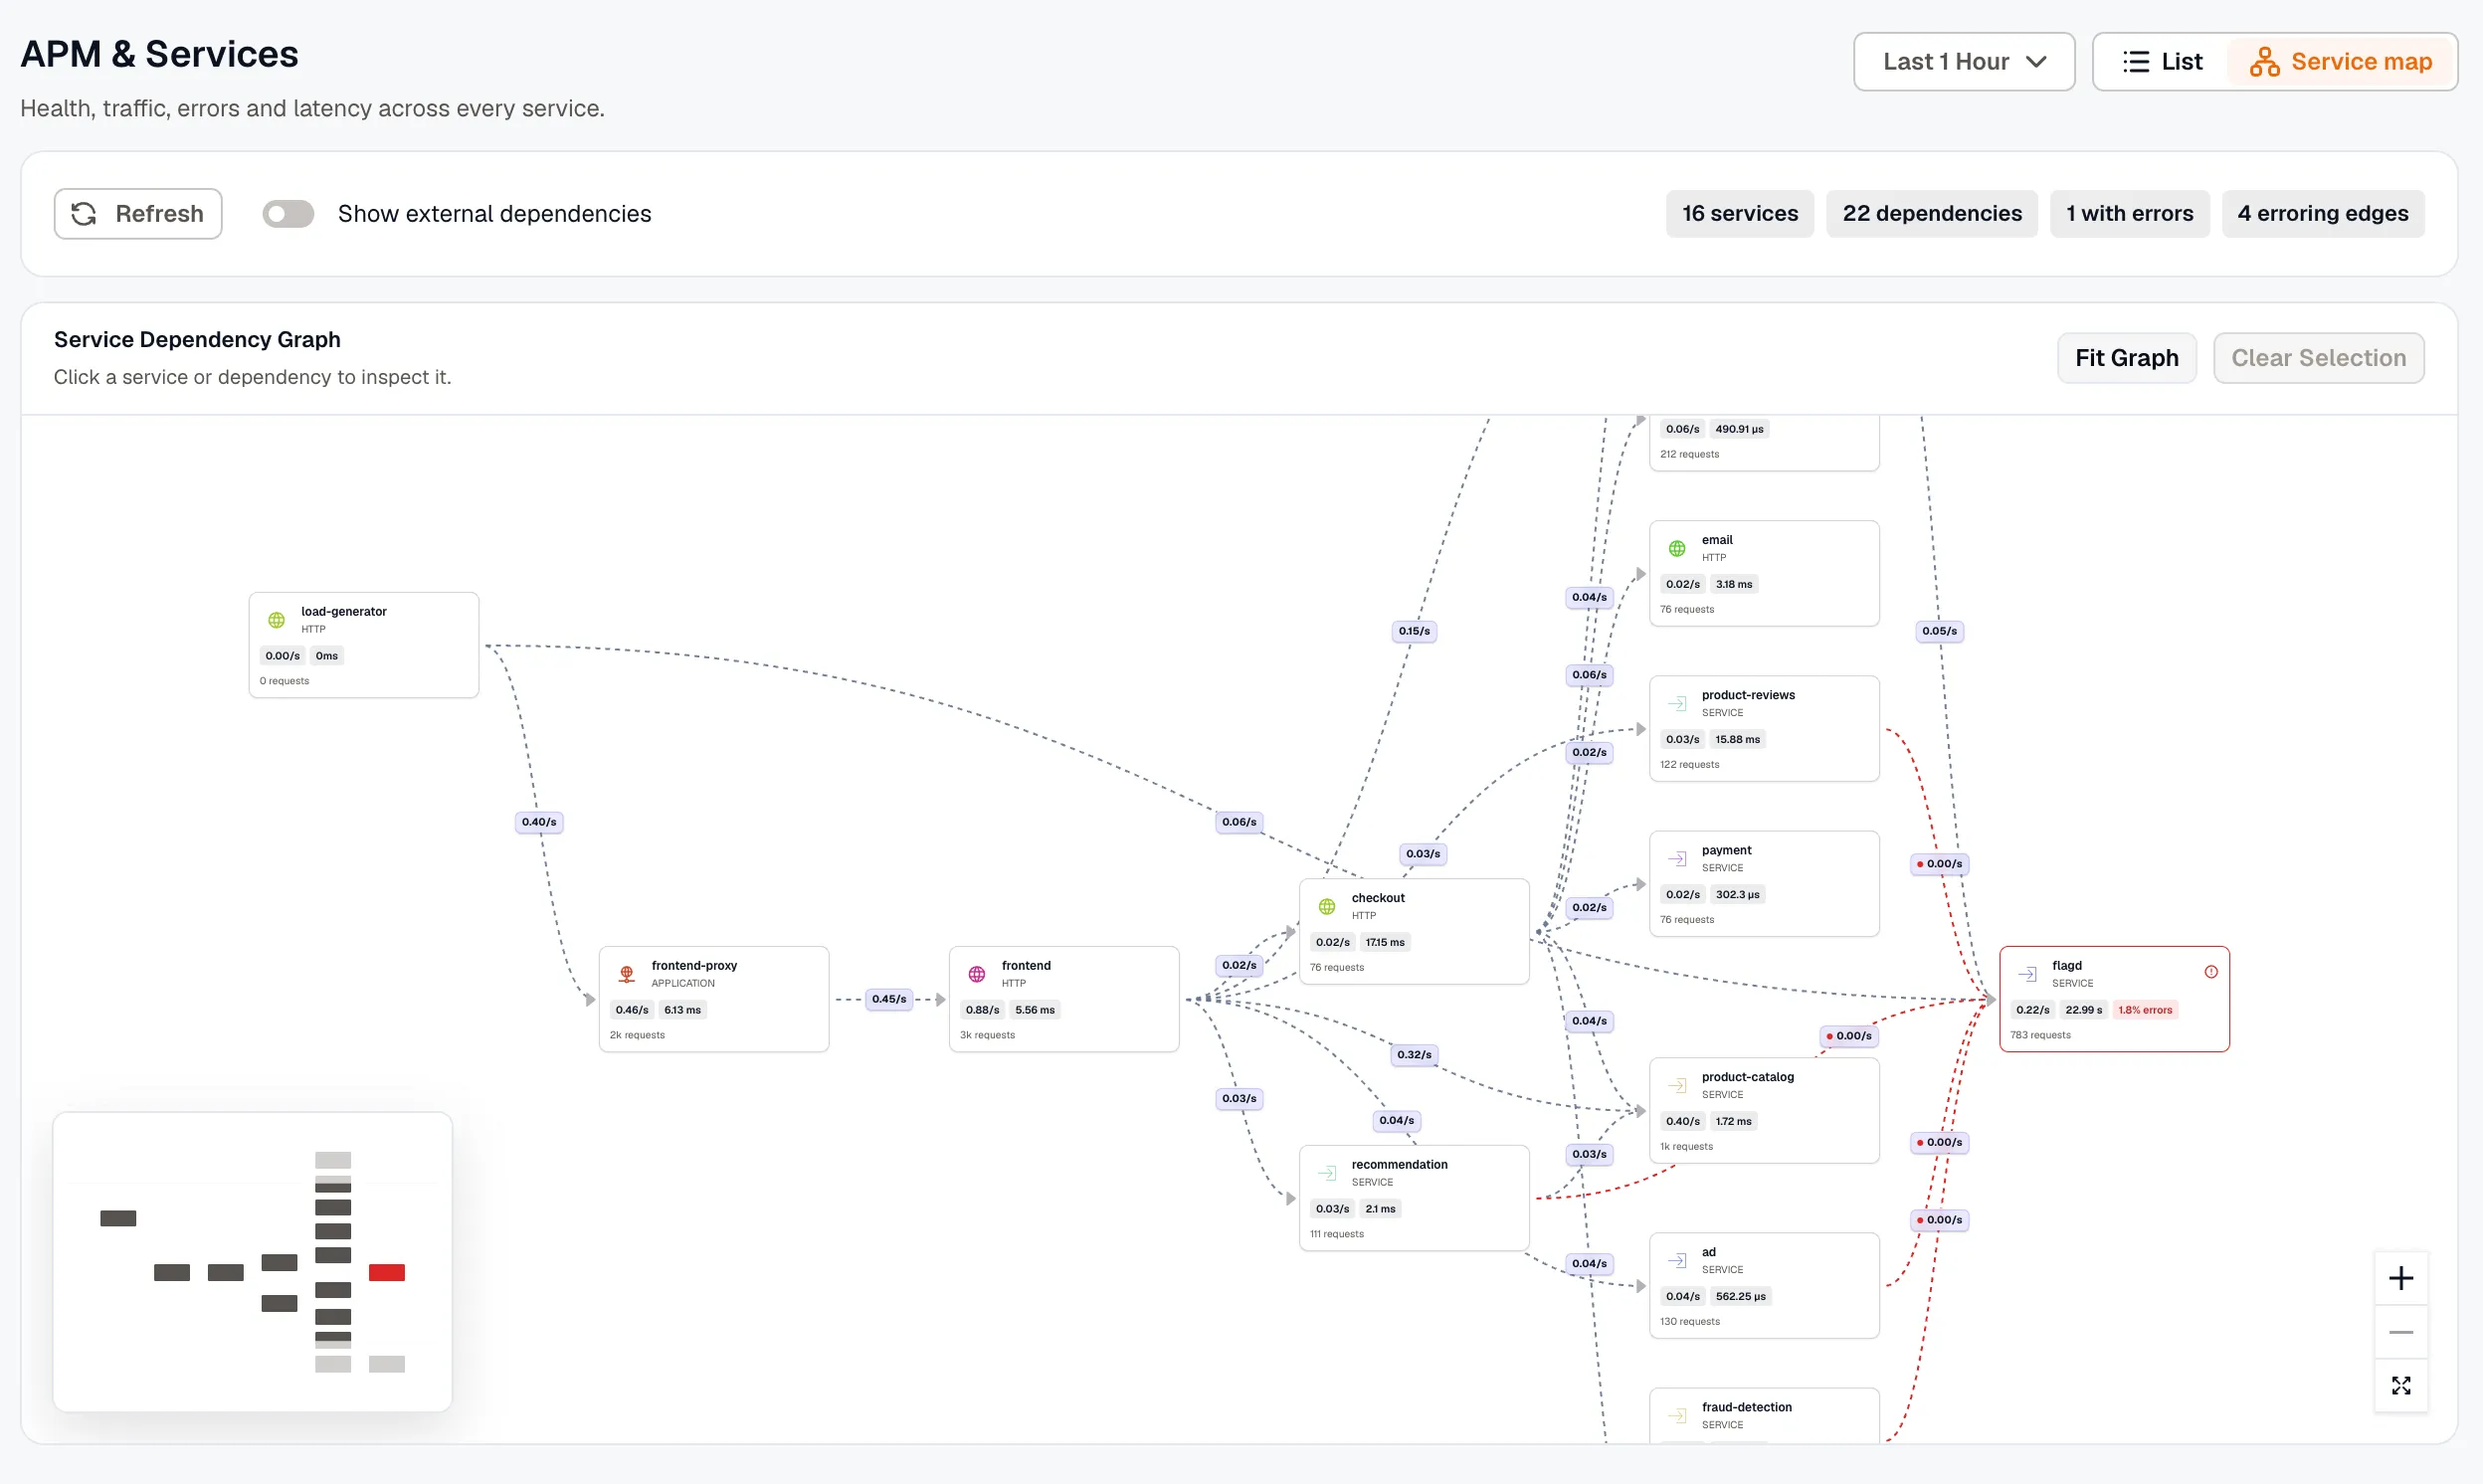Select the 0.32/s edge label
The image size is (2483, 1484).
pyautogui.click(x=1413, y=1055)
